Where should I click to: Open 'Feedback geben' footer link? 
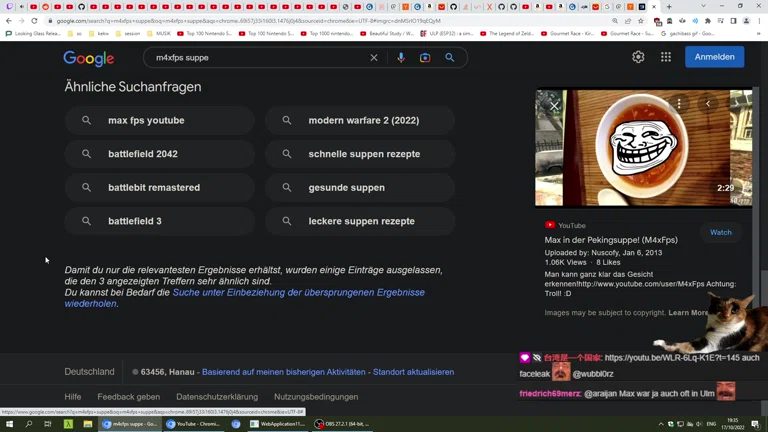pos(128,397)
